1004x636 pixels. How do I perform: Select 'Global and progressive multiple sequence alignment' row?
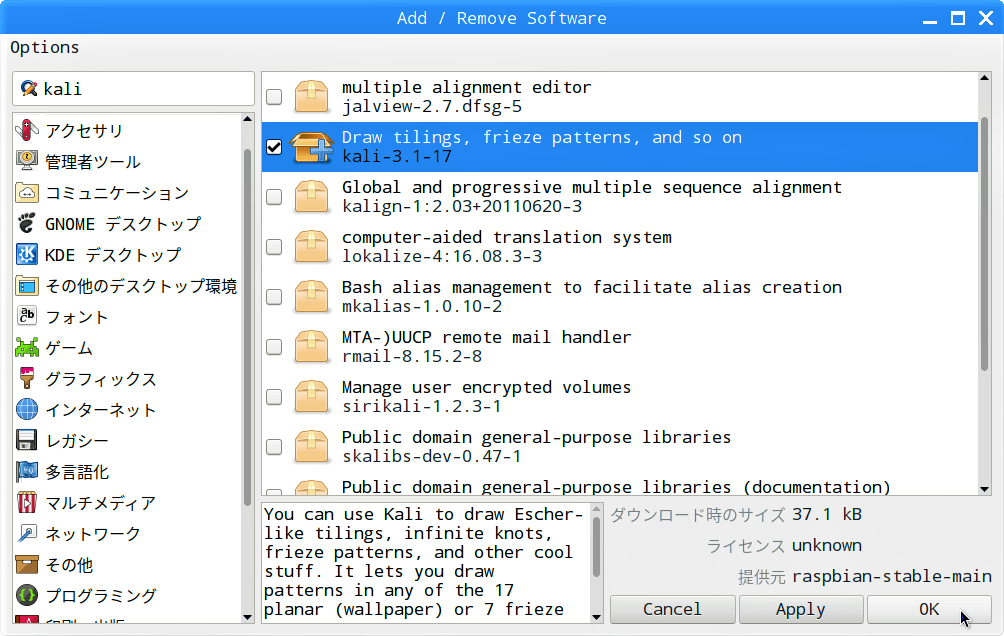pyautogui.click(x=620, y=197)
